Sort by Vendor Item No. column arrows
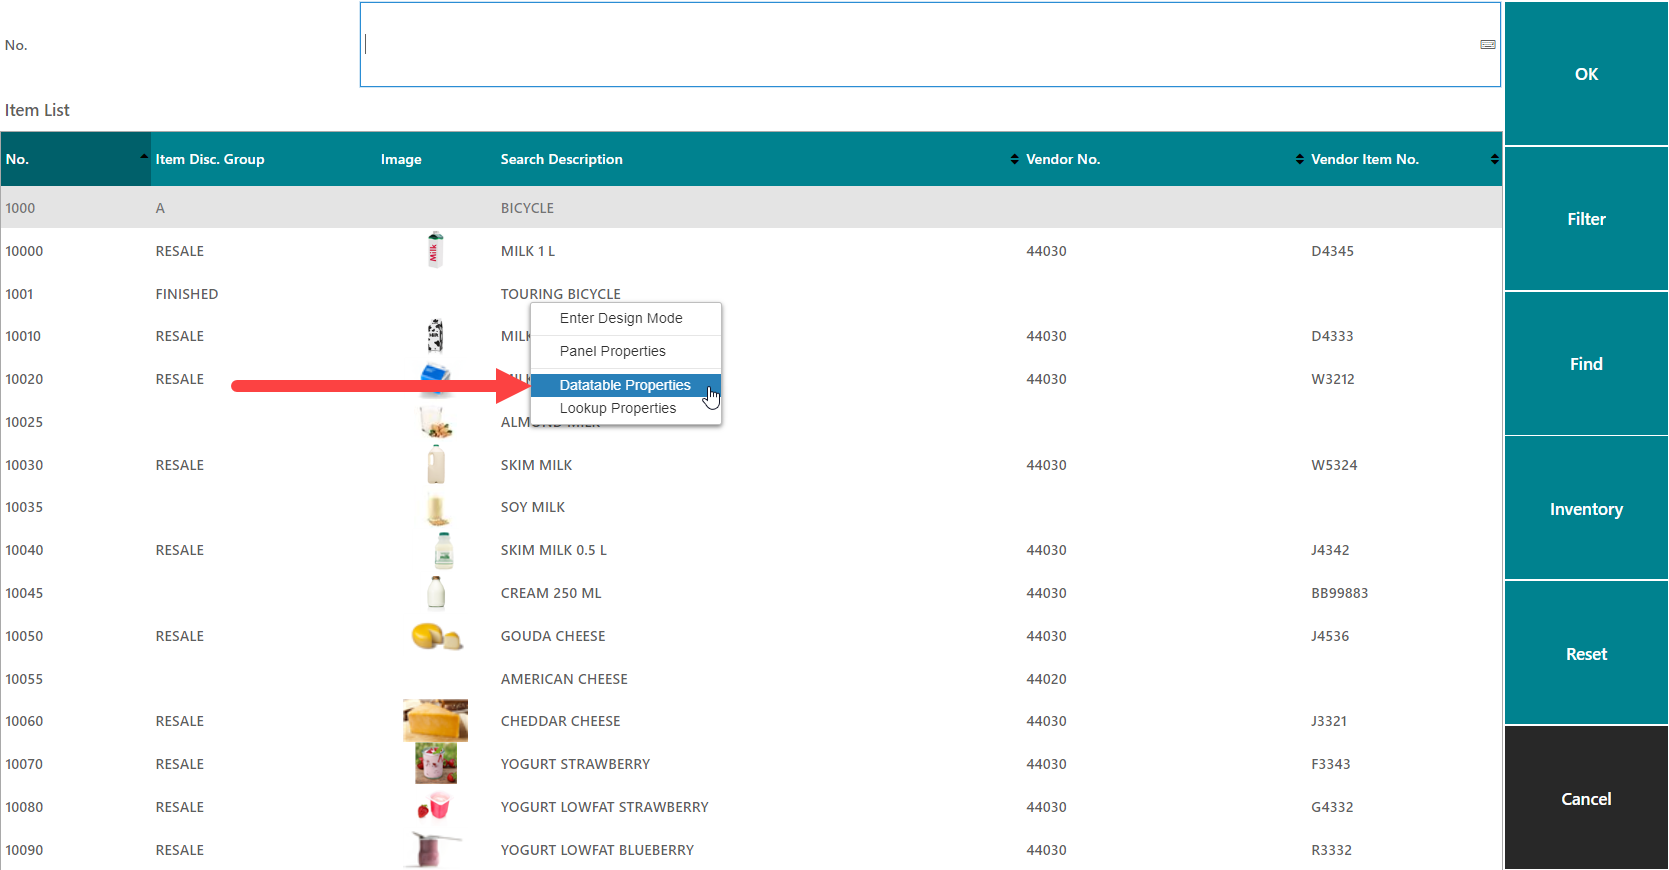Screen dimensions: 1669x870 (1494, 160)
